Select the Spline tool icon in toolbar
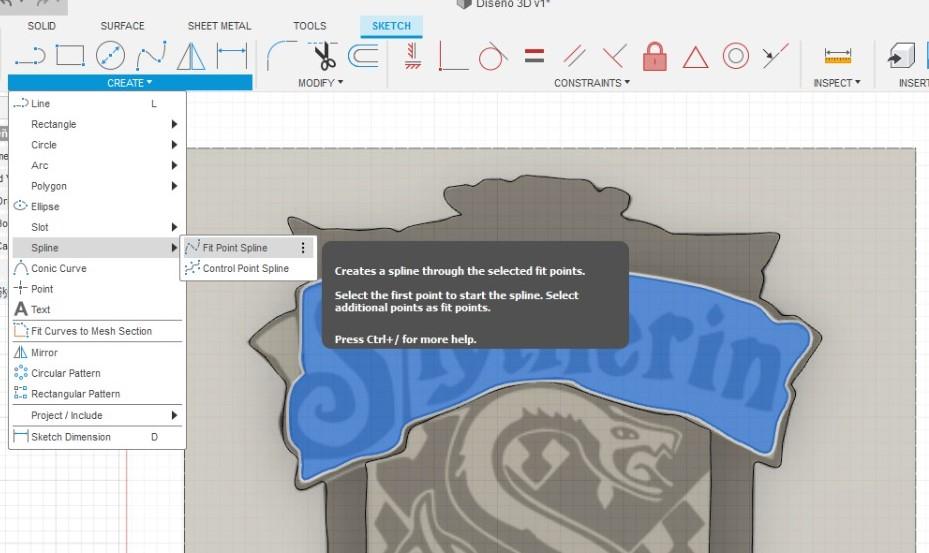This screenshot has width=929, height=553. point(151,56)
